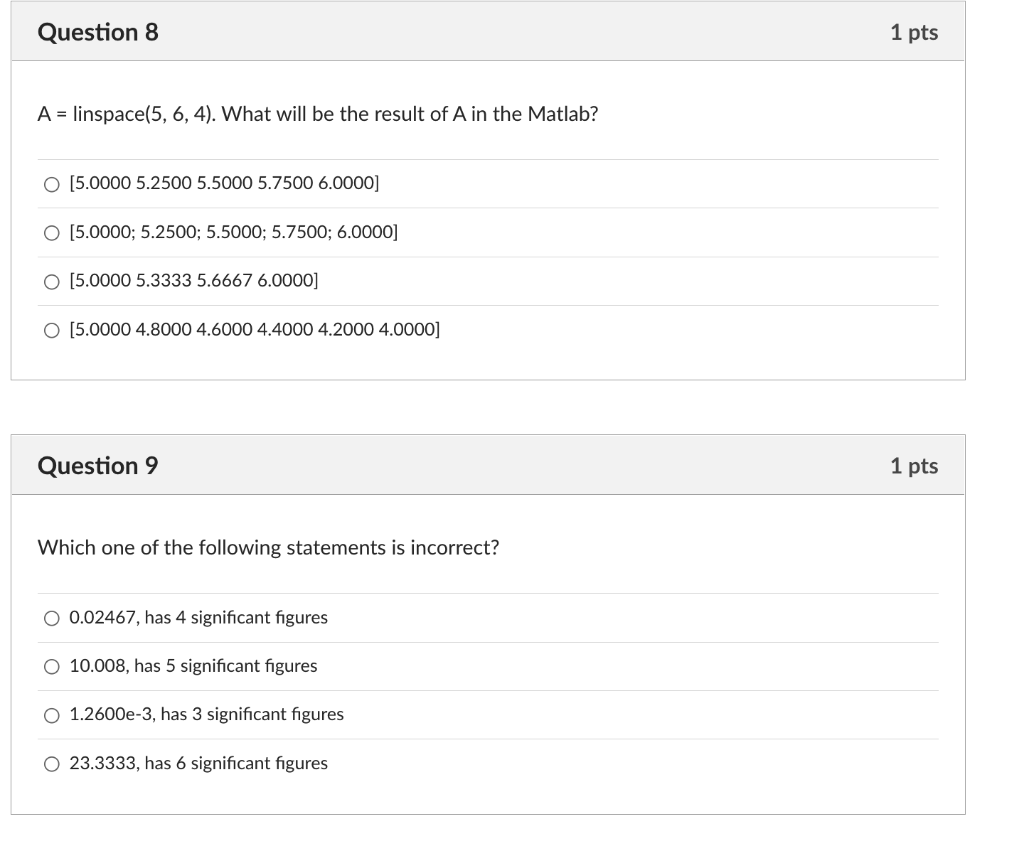This screenshot has height=846, width=1024.
Task: Choose [5.0000 5.3333 5.6667 6.0000] option
Action: click(x=193, y=281)
